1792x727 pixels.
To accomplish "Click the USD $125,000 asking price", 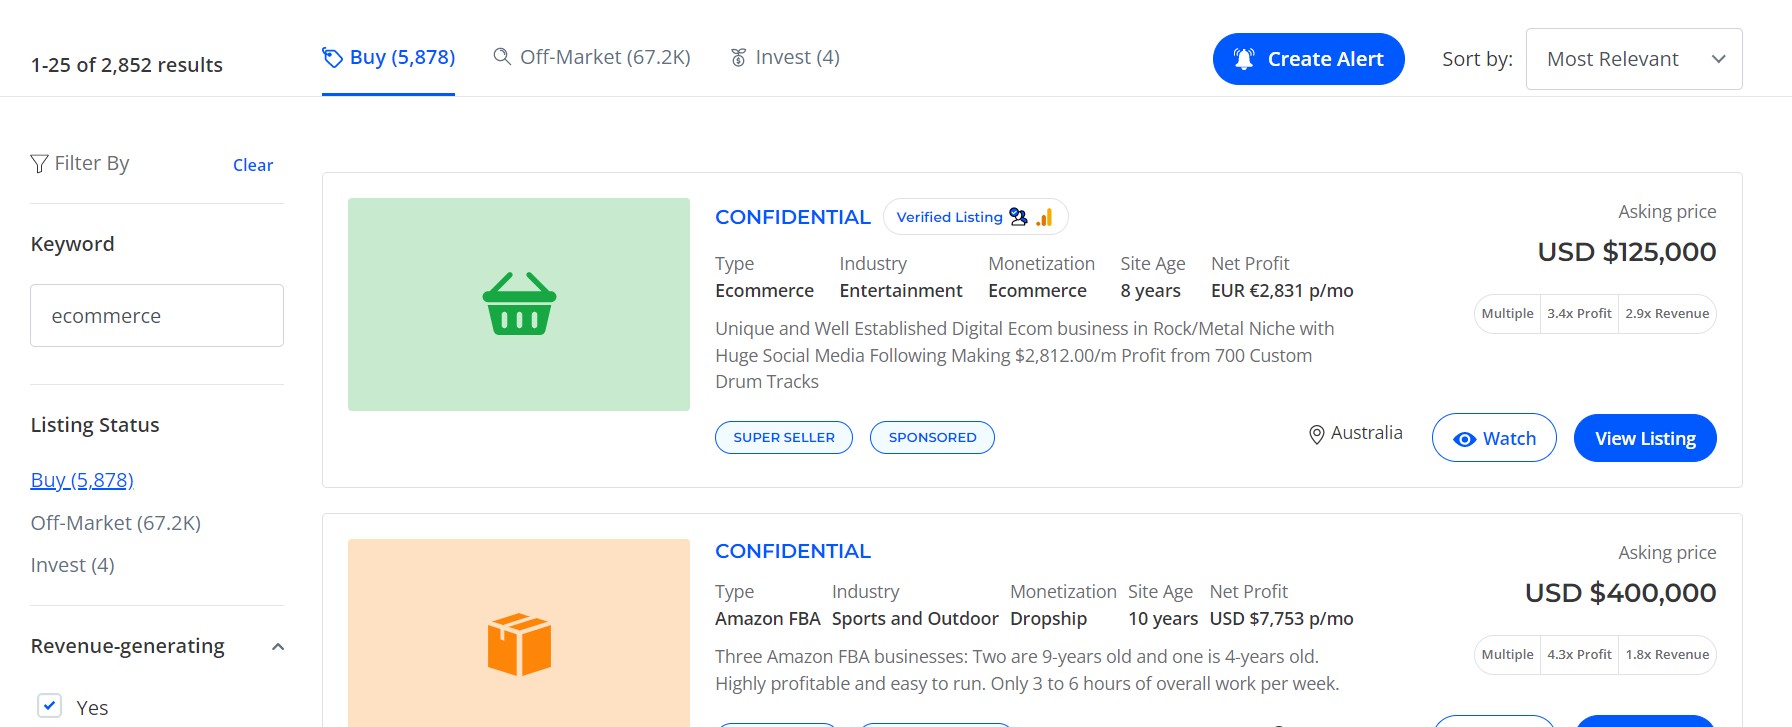I will click(x=1627, y=252).
